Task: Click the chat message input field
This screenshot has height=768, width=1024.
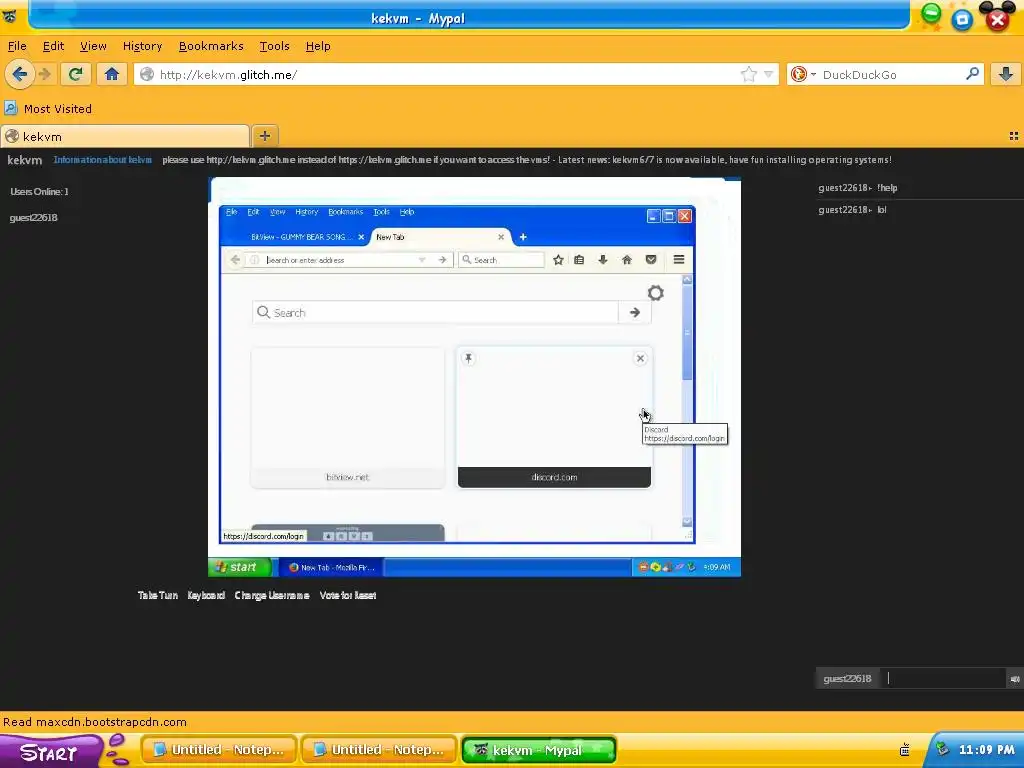Action: [943, 679]
